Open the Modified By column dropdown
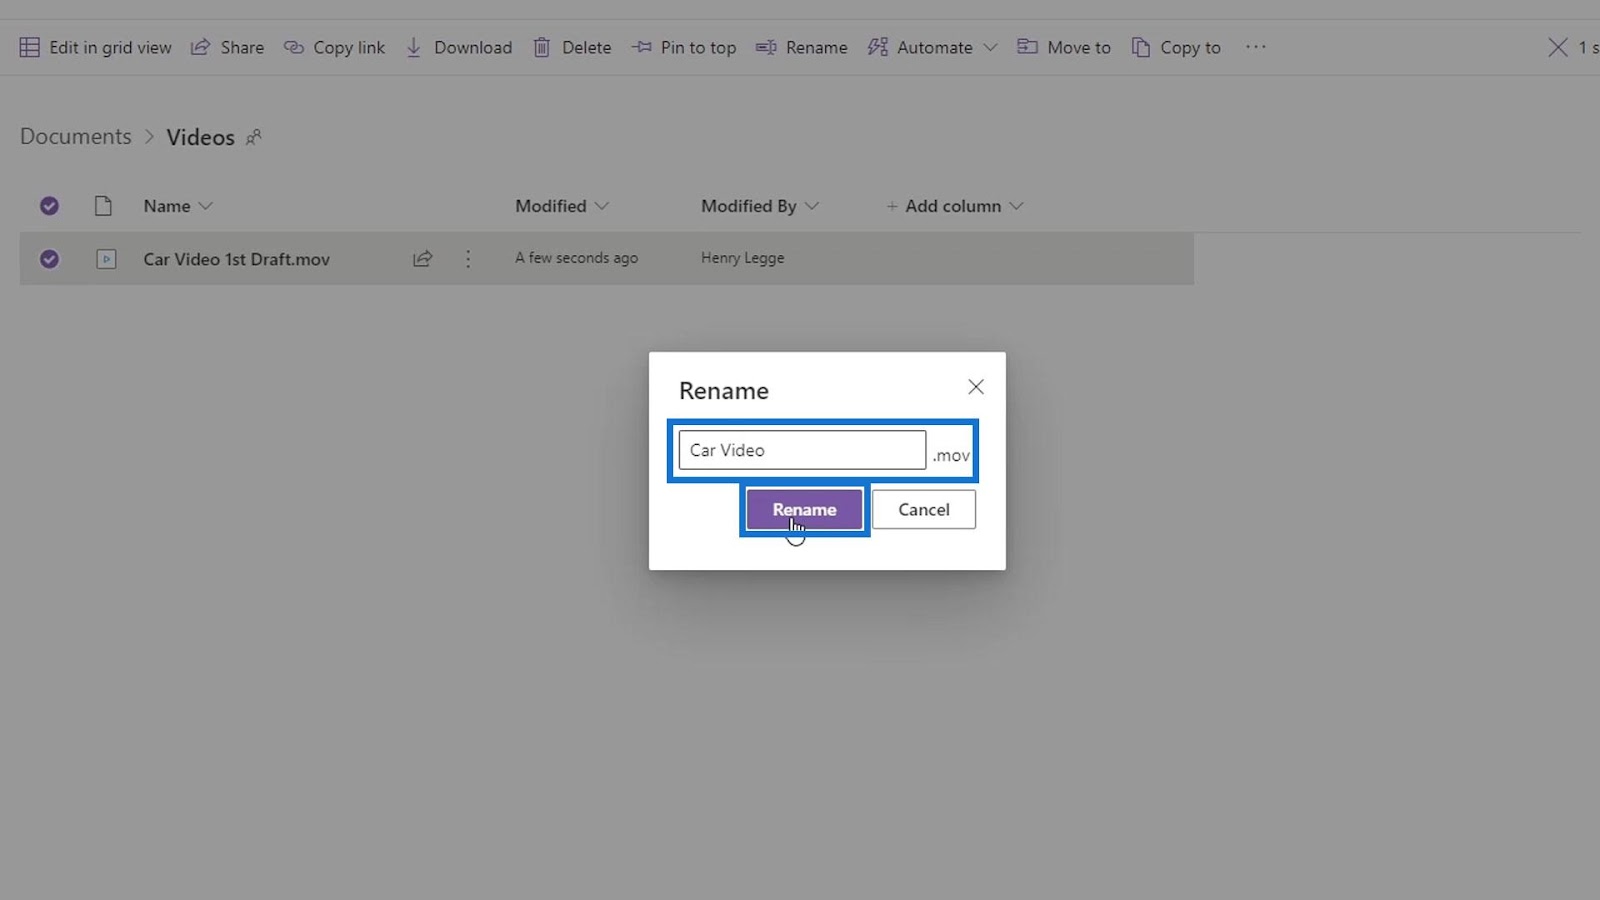This screenshot has height=900, width=1600. pyautogui.click(x=760, y=206)
